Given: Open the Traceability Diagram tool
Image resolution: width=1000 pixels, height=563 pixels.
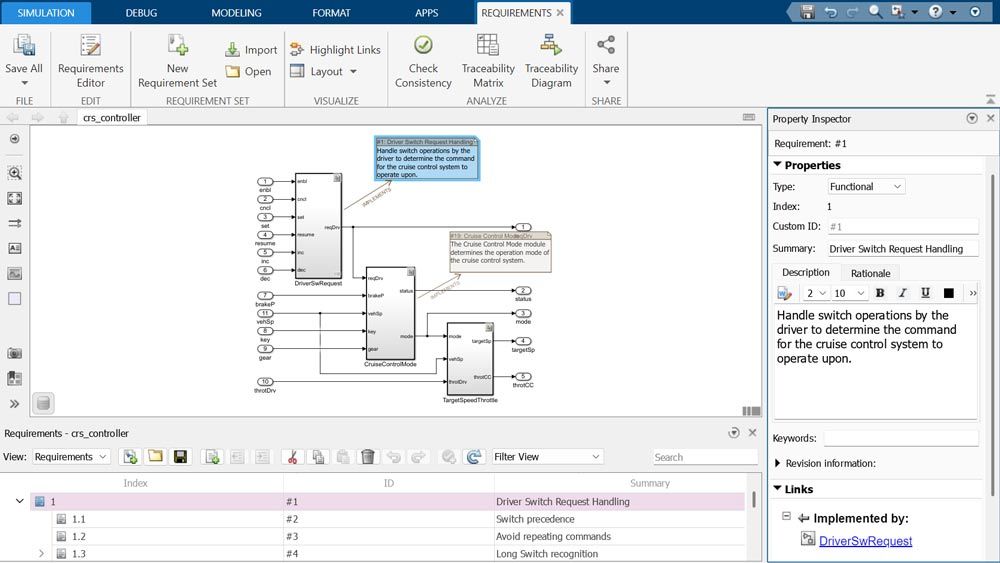Looking at the screenshot, I should coord(551,46).
